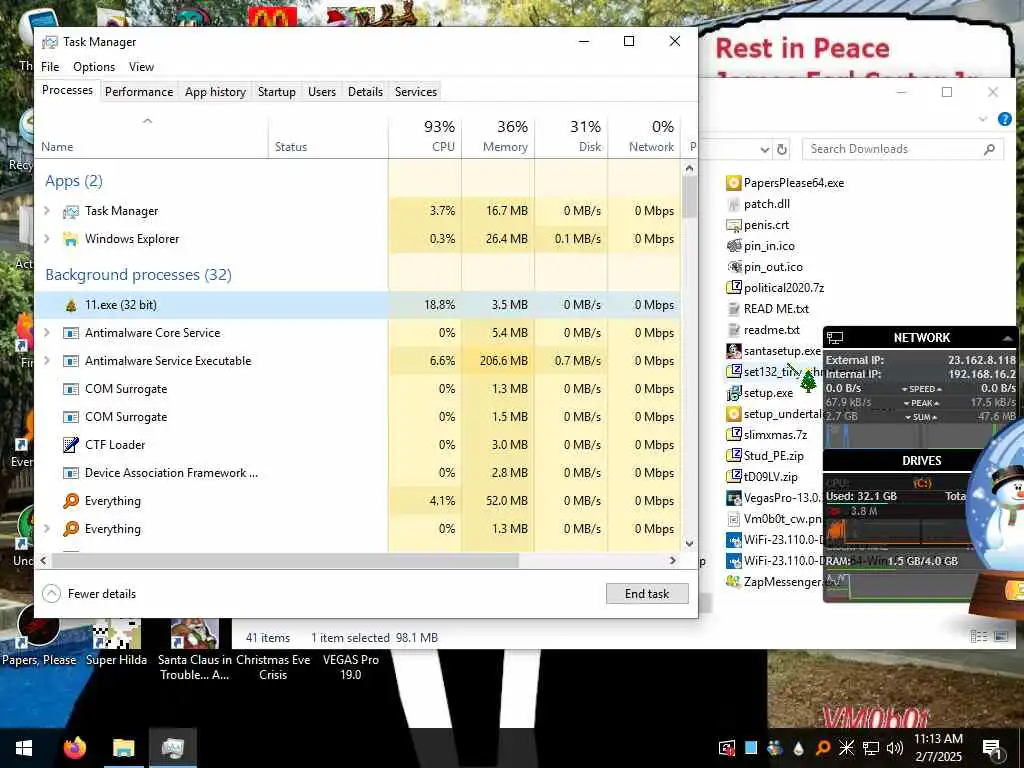Switch to the Users tab

[322, 92]
